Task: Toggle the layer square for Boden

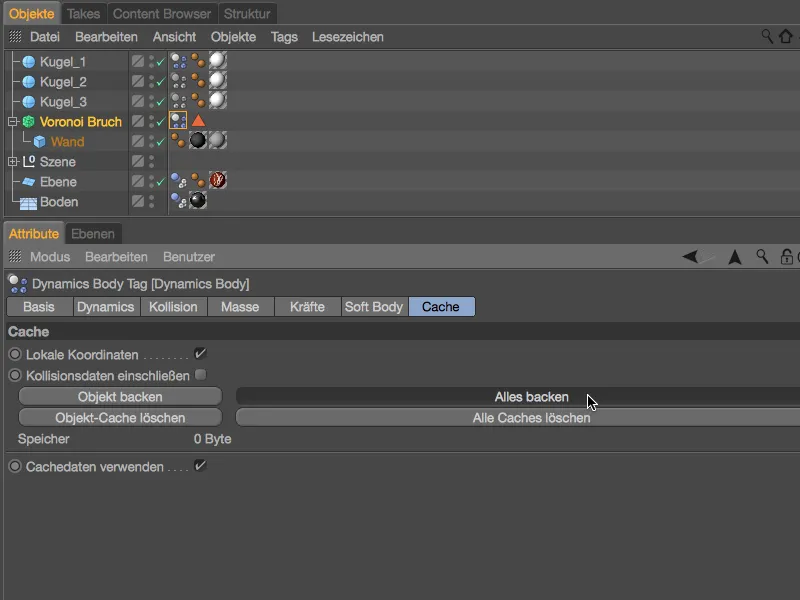Action: point(138,201)
